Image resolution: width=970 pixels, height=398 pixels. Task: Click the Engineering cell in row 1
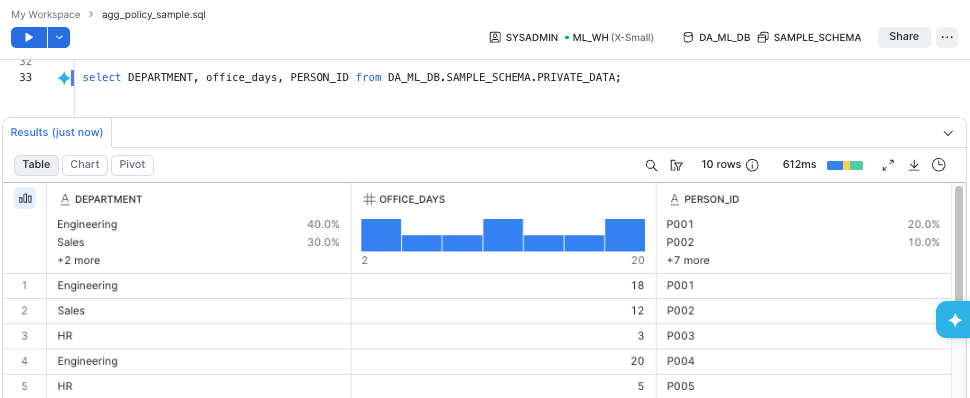pos(199,286)
